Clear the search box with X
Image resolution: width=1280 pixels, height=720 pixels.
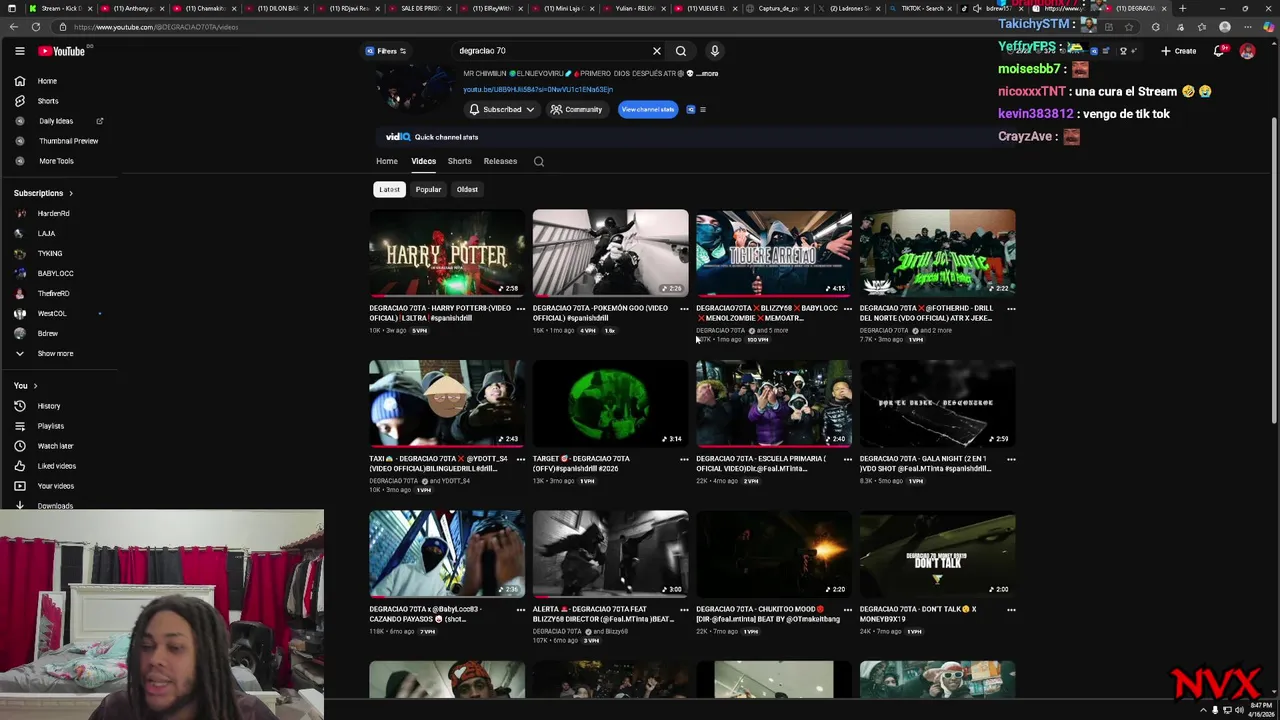[x=657, y=51]
